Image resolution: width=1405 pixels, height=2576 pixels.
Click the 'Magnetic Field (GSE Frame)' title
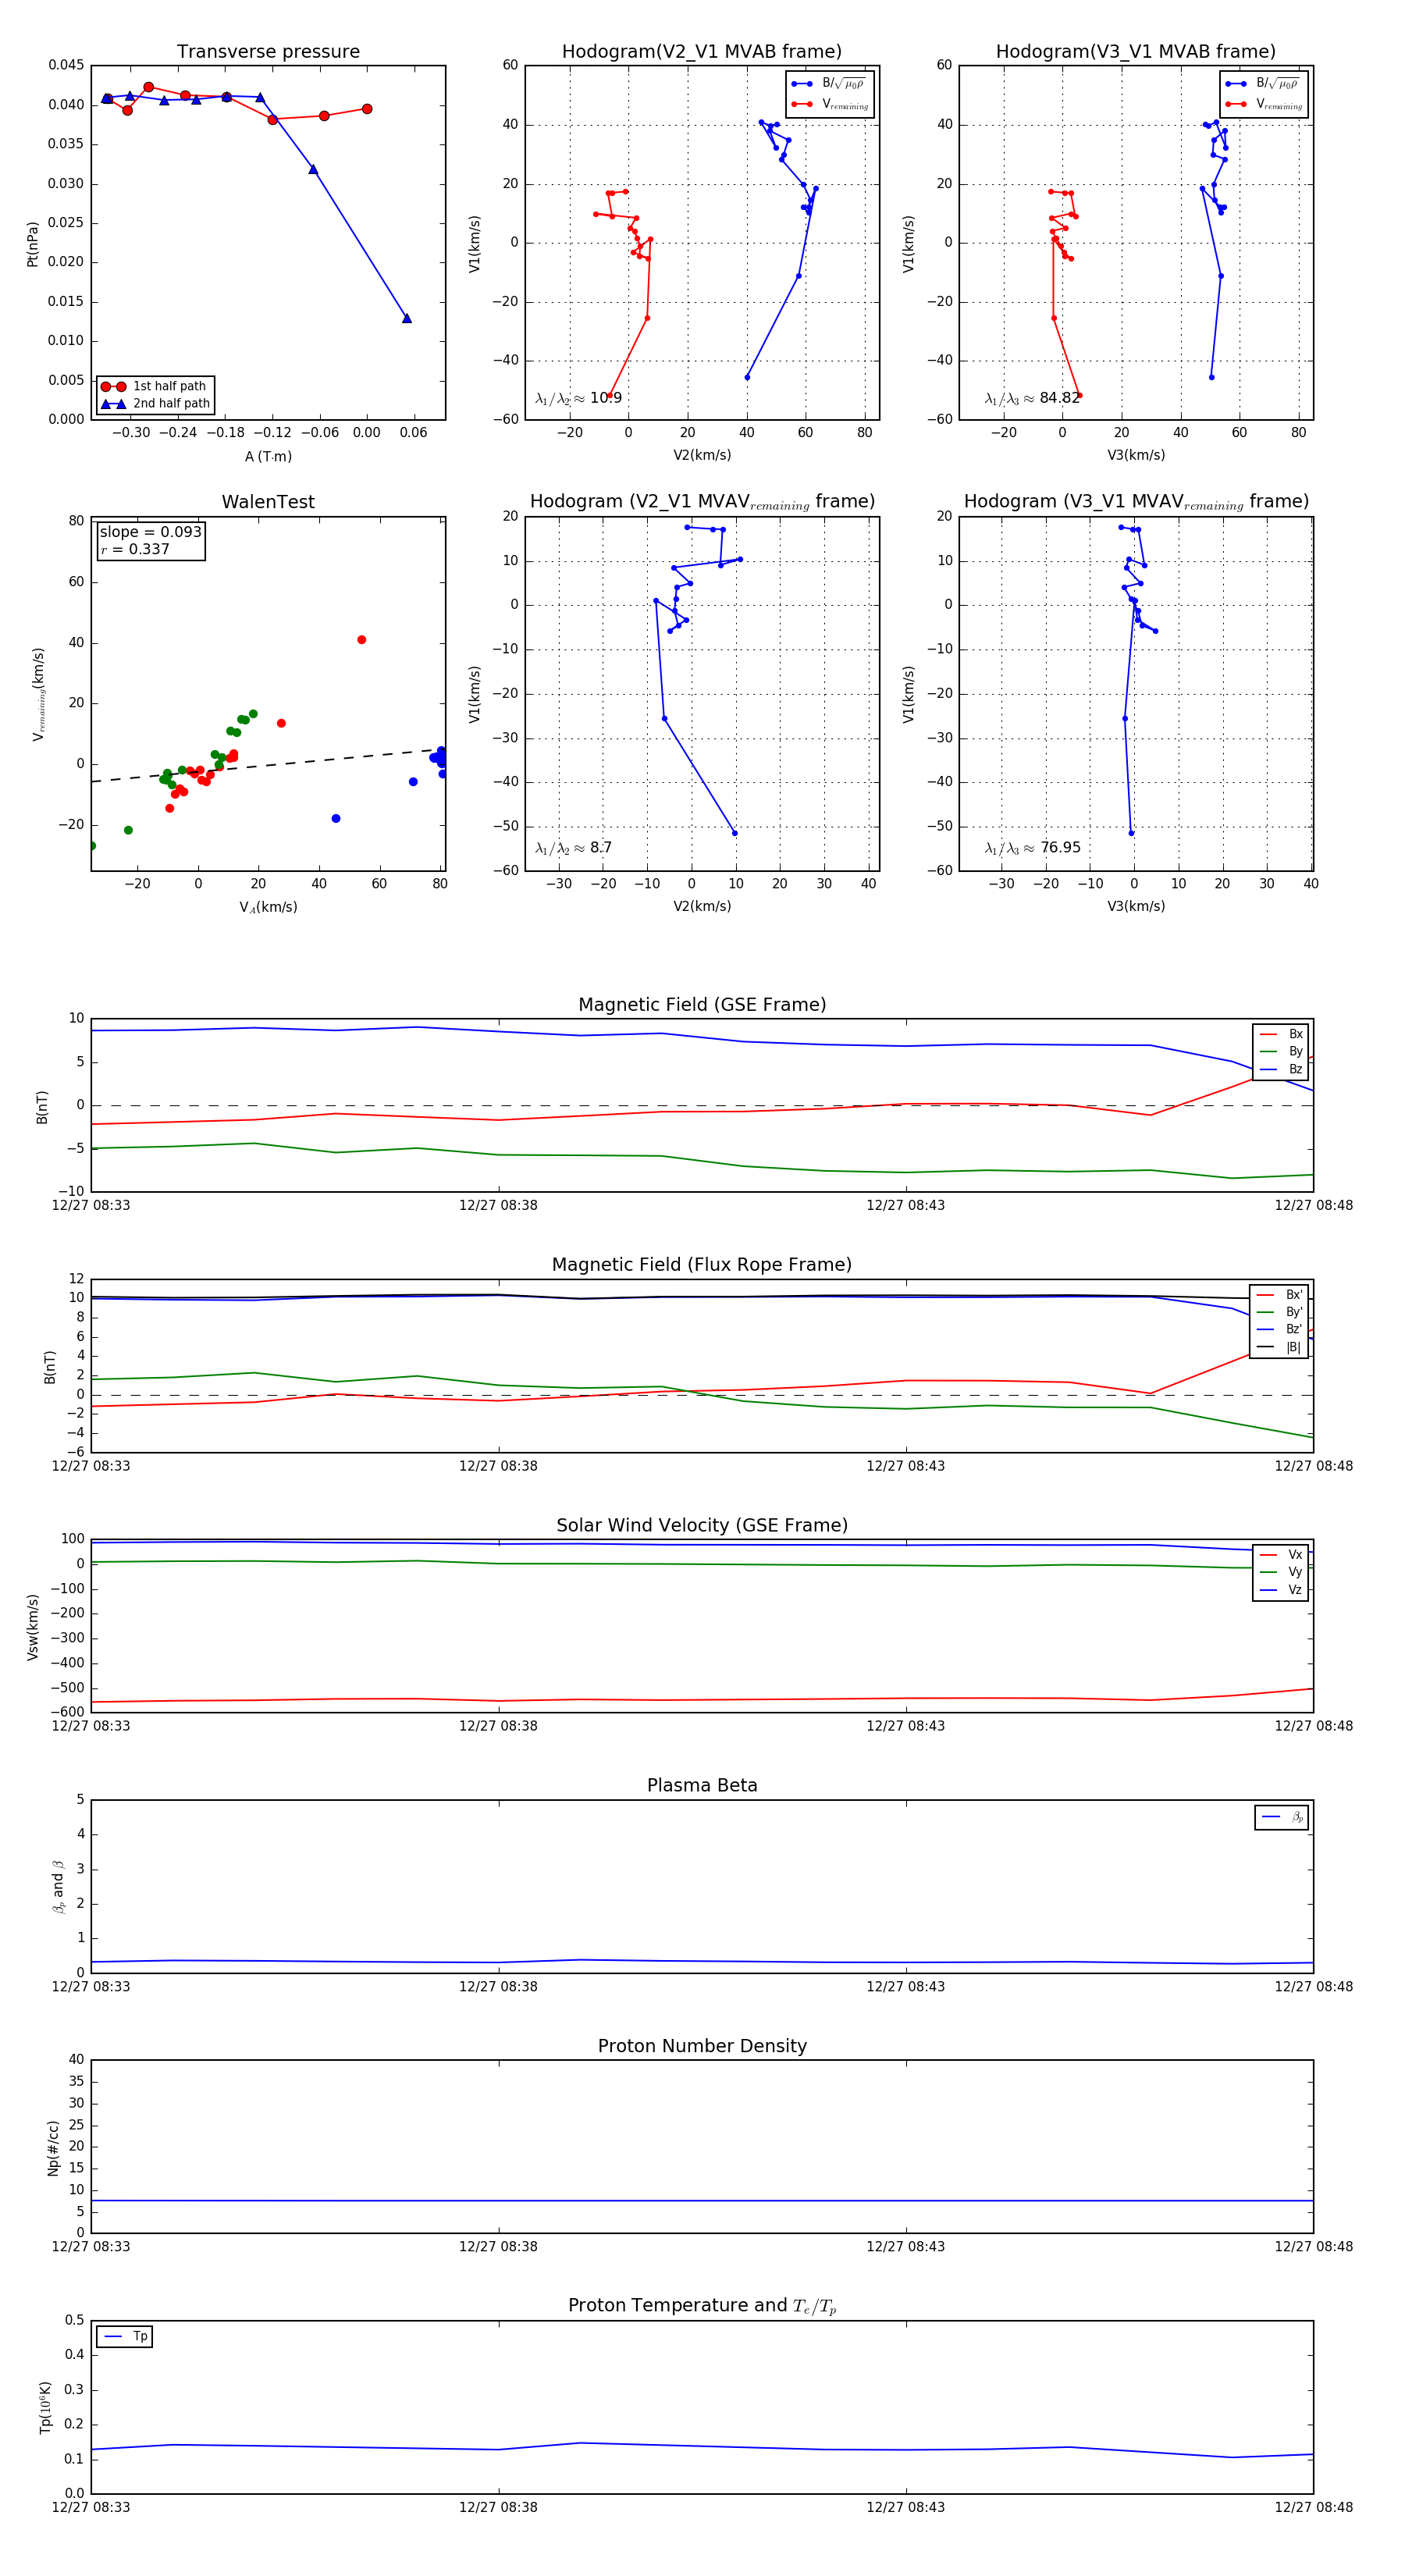[702, 1005]
